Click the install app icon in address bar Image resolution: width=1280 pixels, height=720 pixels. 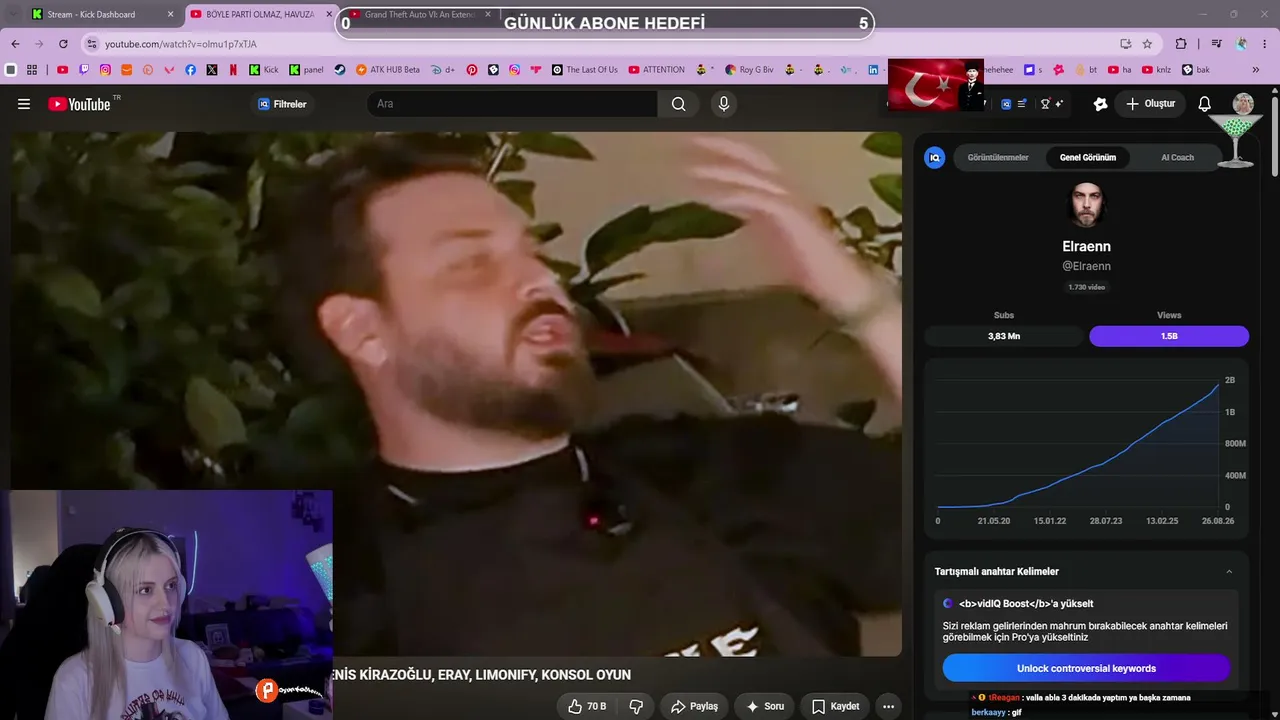click(x=1126, y=44)
